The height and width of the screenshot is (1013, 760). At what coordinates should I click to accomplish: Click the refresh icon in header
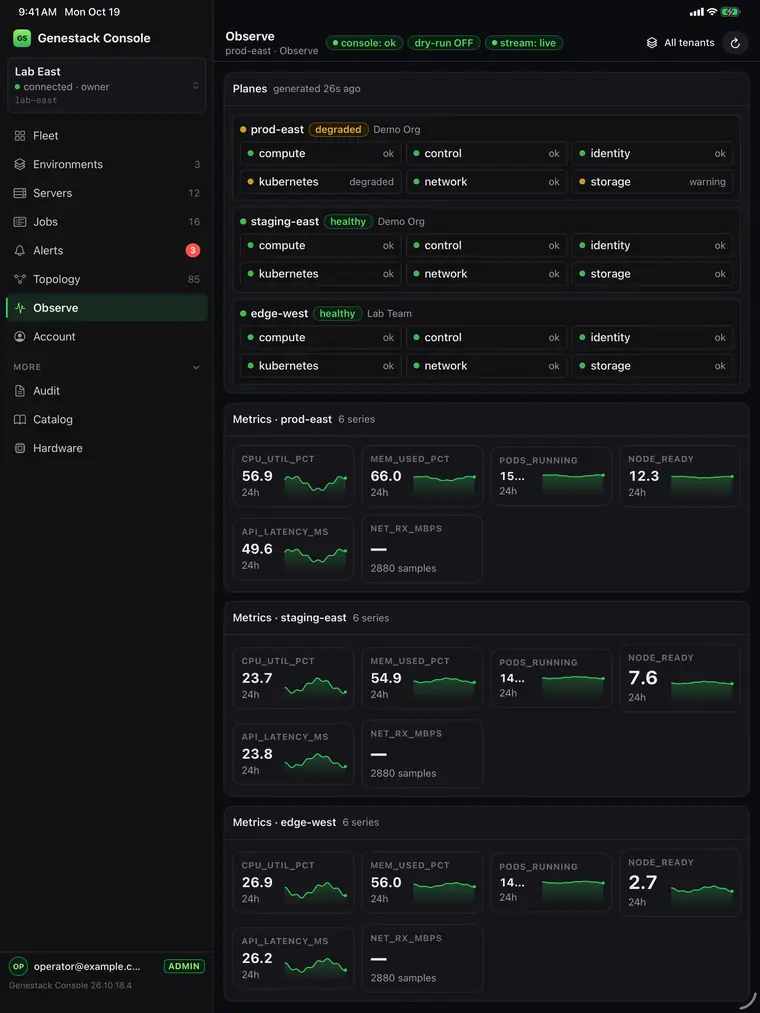point(735,43)
